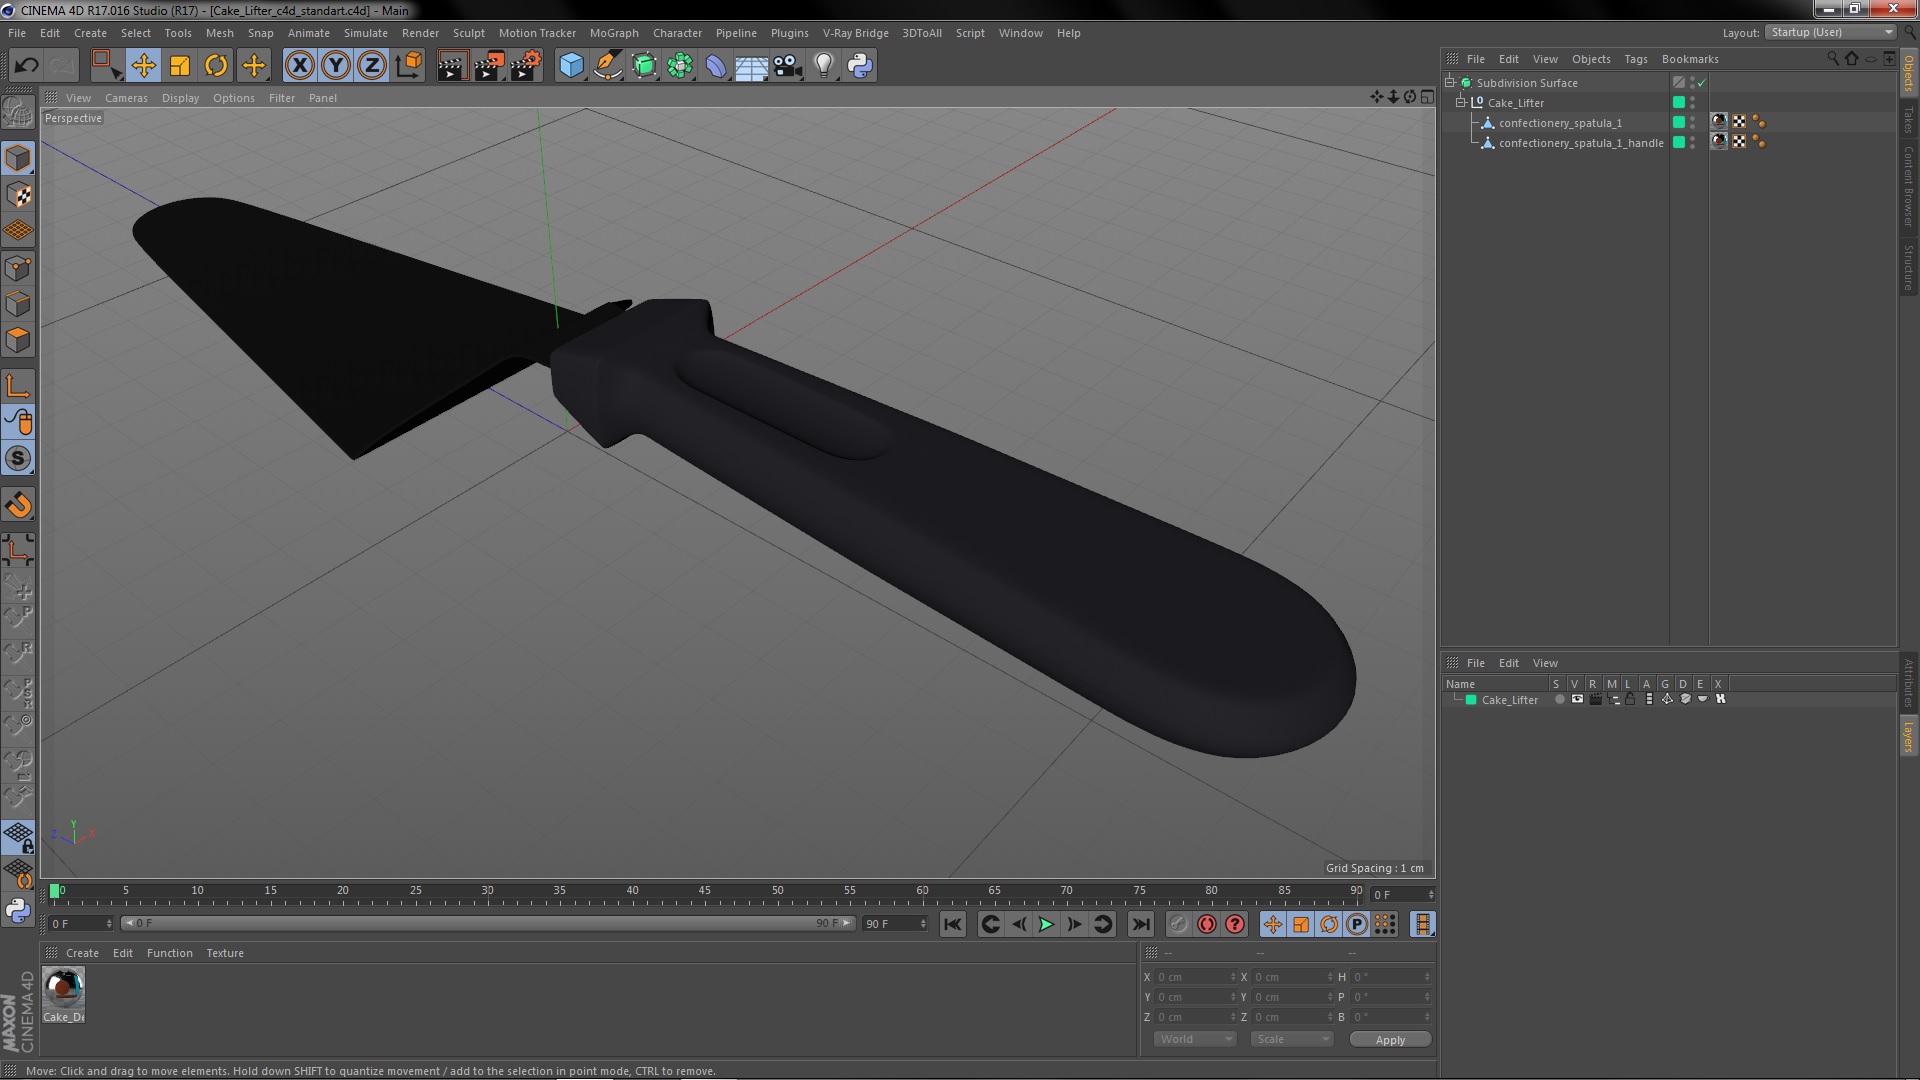Screen dimensions: 1920x1080
Task: Go to start of animation
Action: 952,924
